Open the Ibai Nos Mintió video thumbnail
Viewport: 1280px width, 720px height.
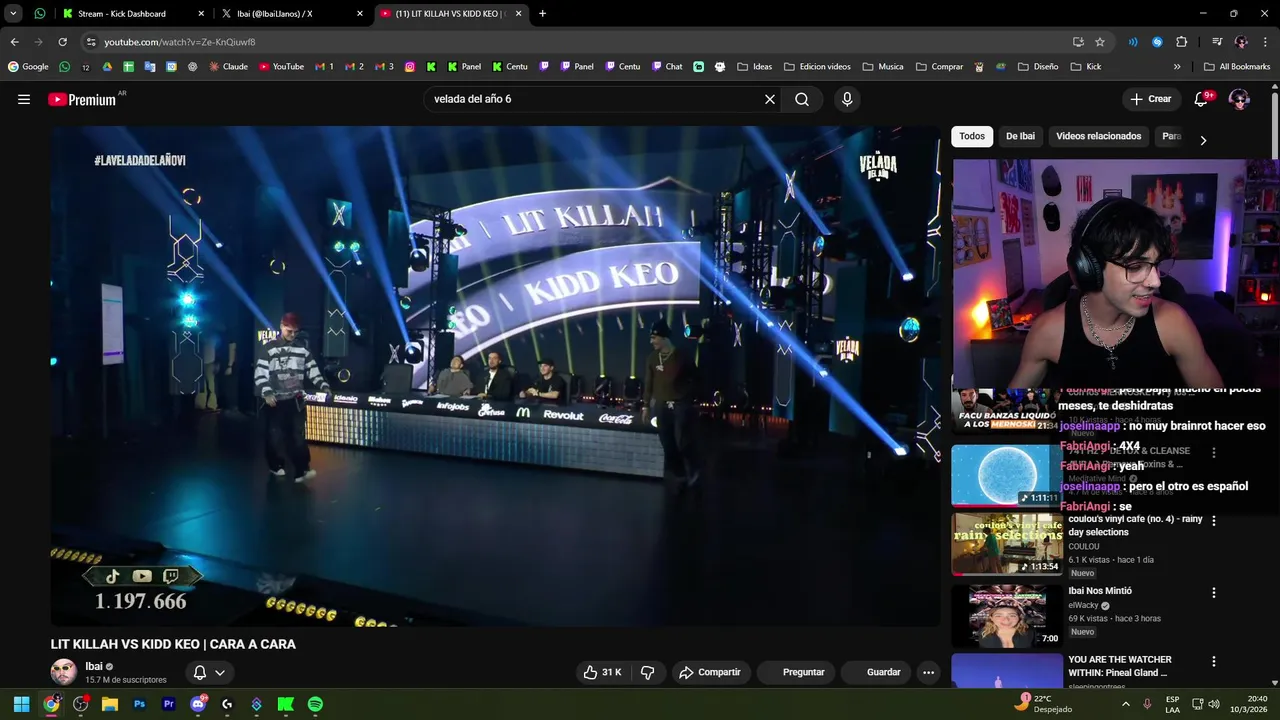(x=1006, y=615)
